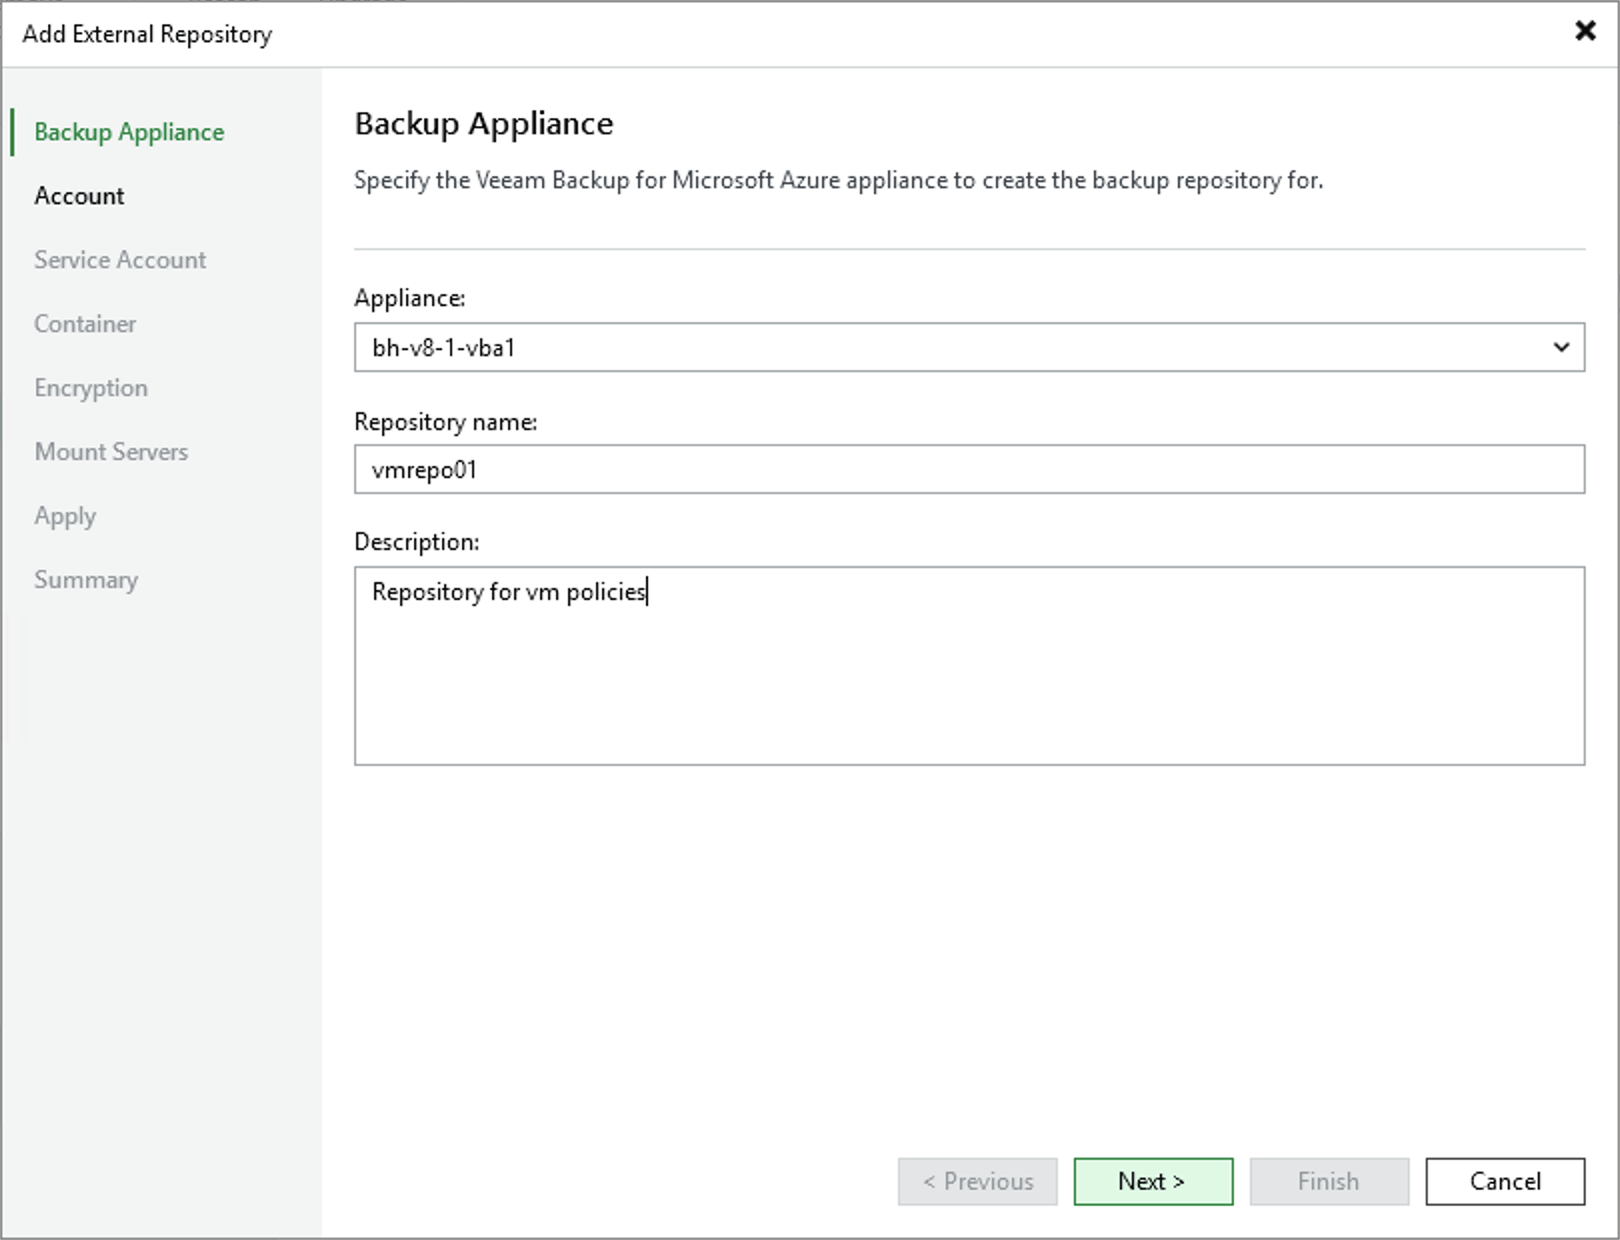Screen dimensions: 1620x1240
Task: Click the 'Repository name:' label
Action: 446,422
